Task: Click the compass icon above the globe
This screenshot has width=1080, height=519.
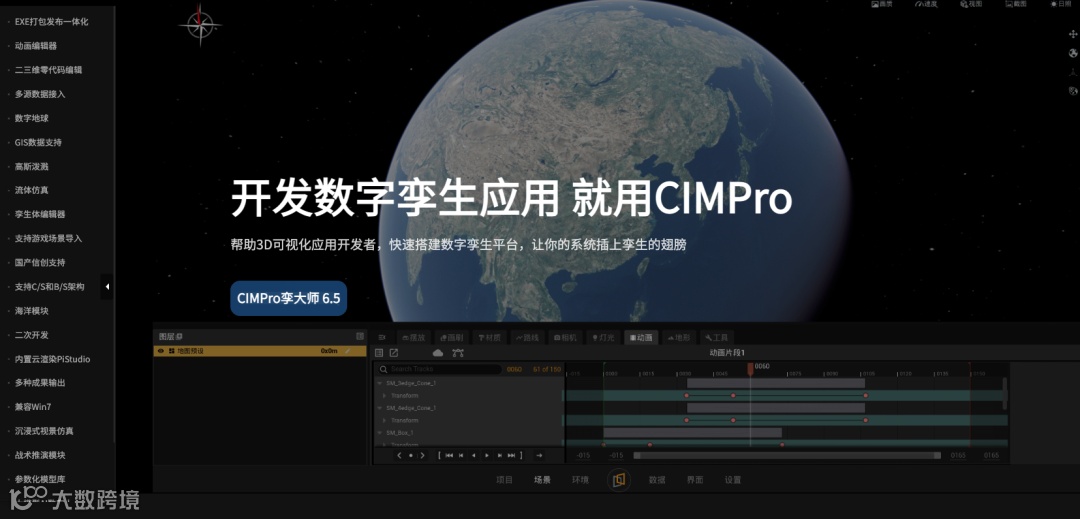Action: click(x=200, y=25)
